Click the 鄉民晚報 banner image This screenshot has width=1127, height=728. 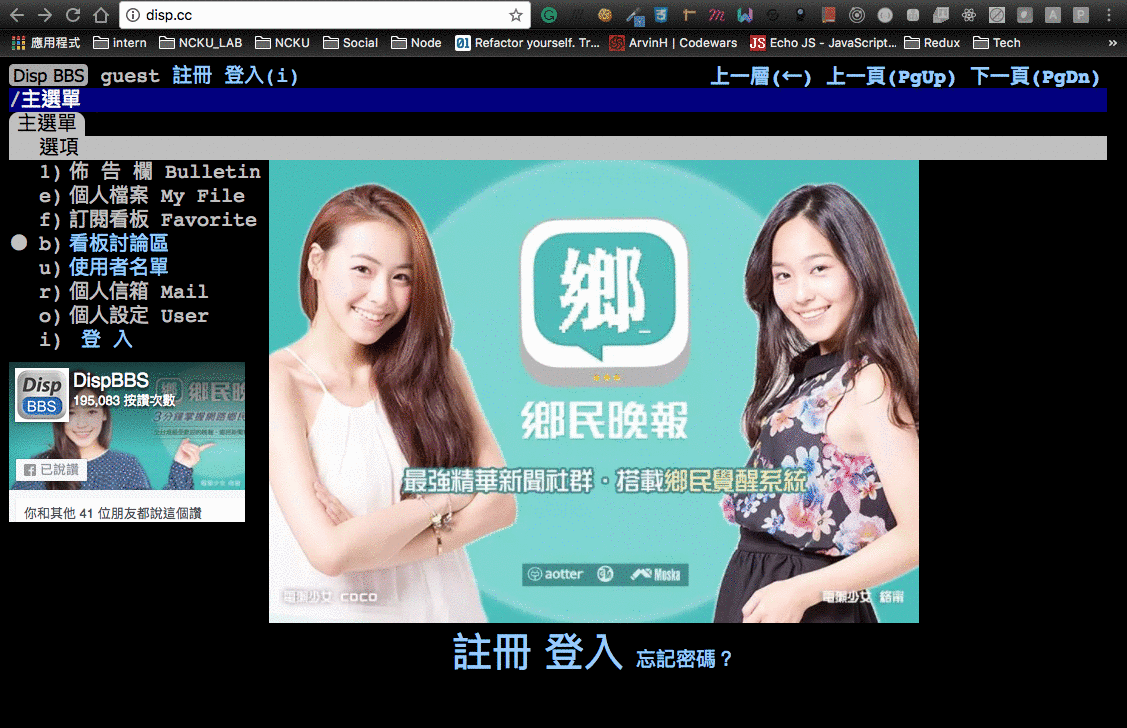(x=594, y=392)
